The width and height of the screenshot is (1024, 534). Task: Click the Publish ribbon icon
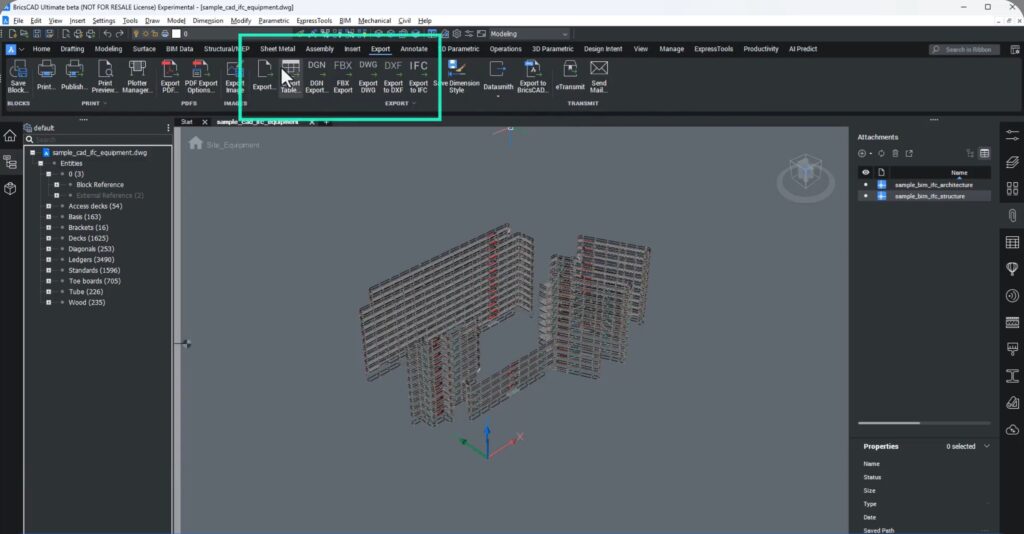pos(74,76)
